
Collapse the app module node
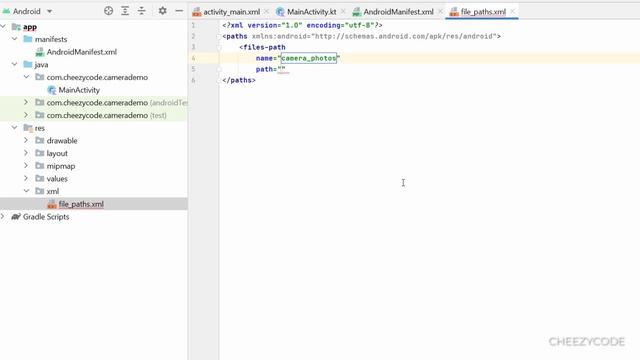(x=3, y=27)
